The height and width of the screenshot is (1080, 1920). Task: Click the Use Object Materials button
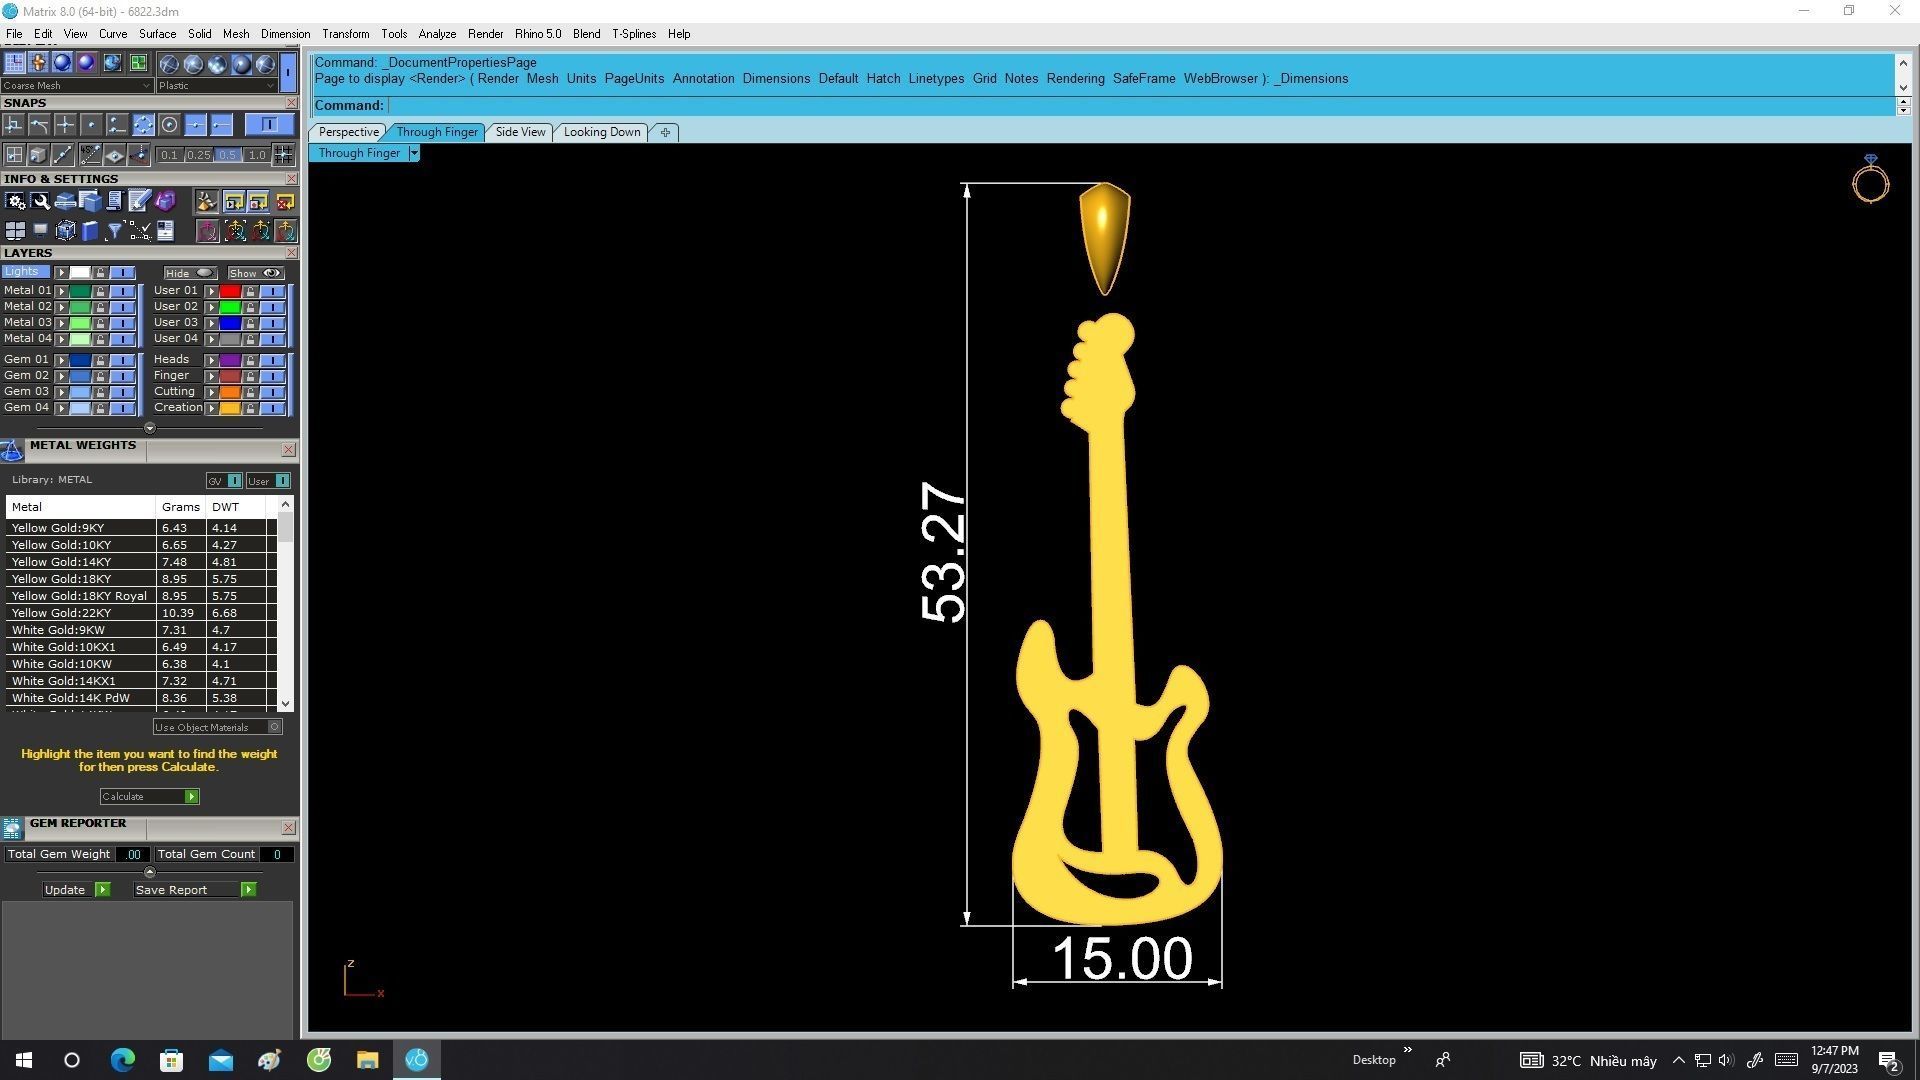(217, 727)
